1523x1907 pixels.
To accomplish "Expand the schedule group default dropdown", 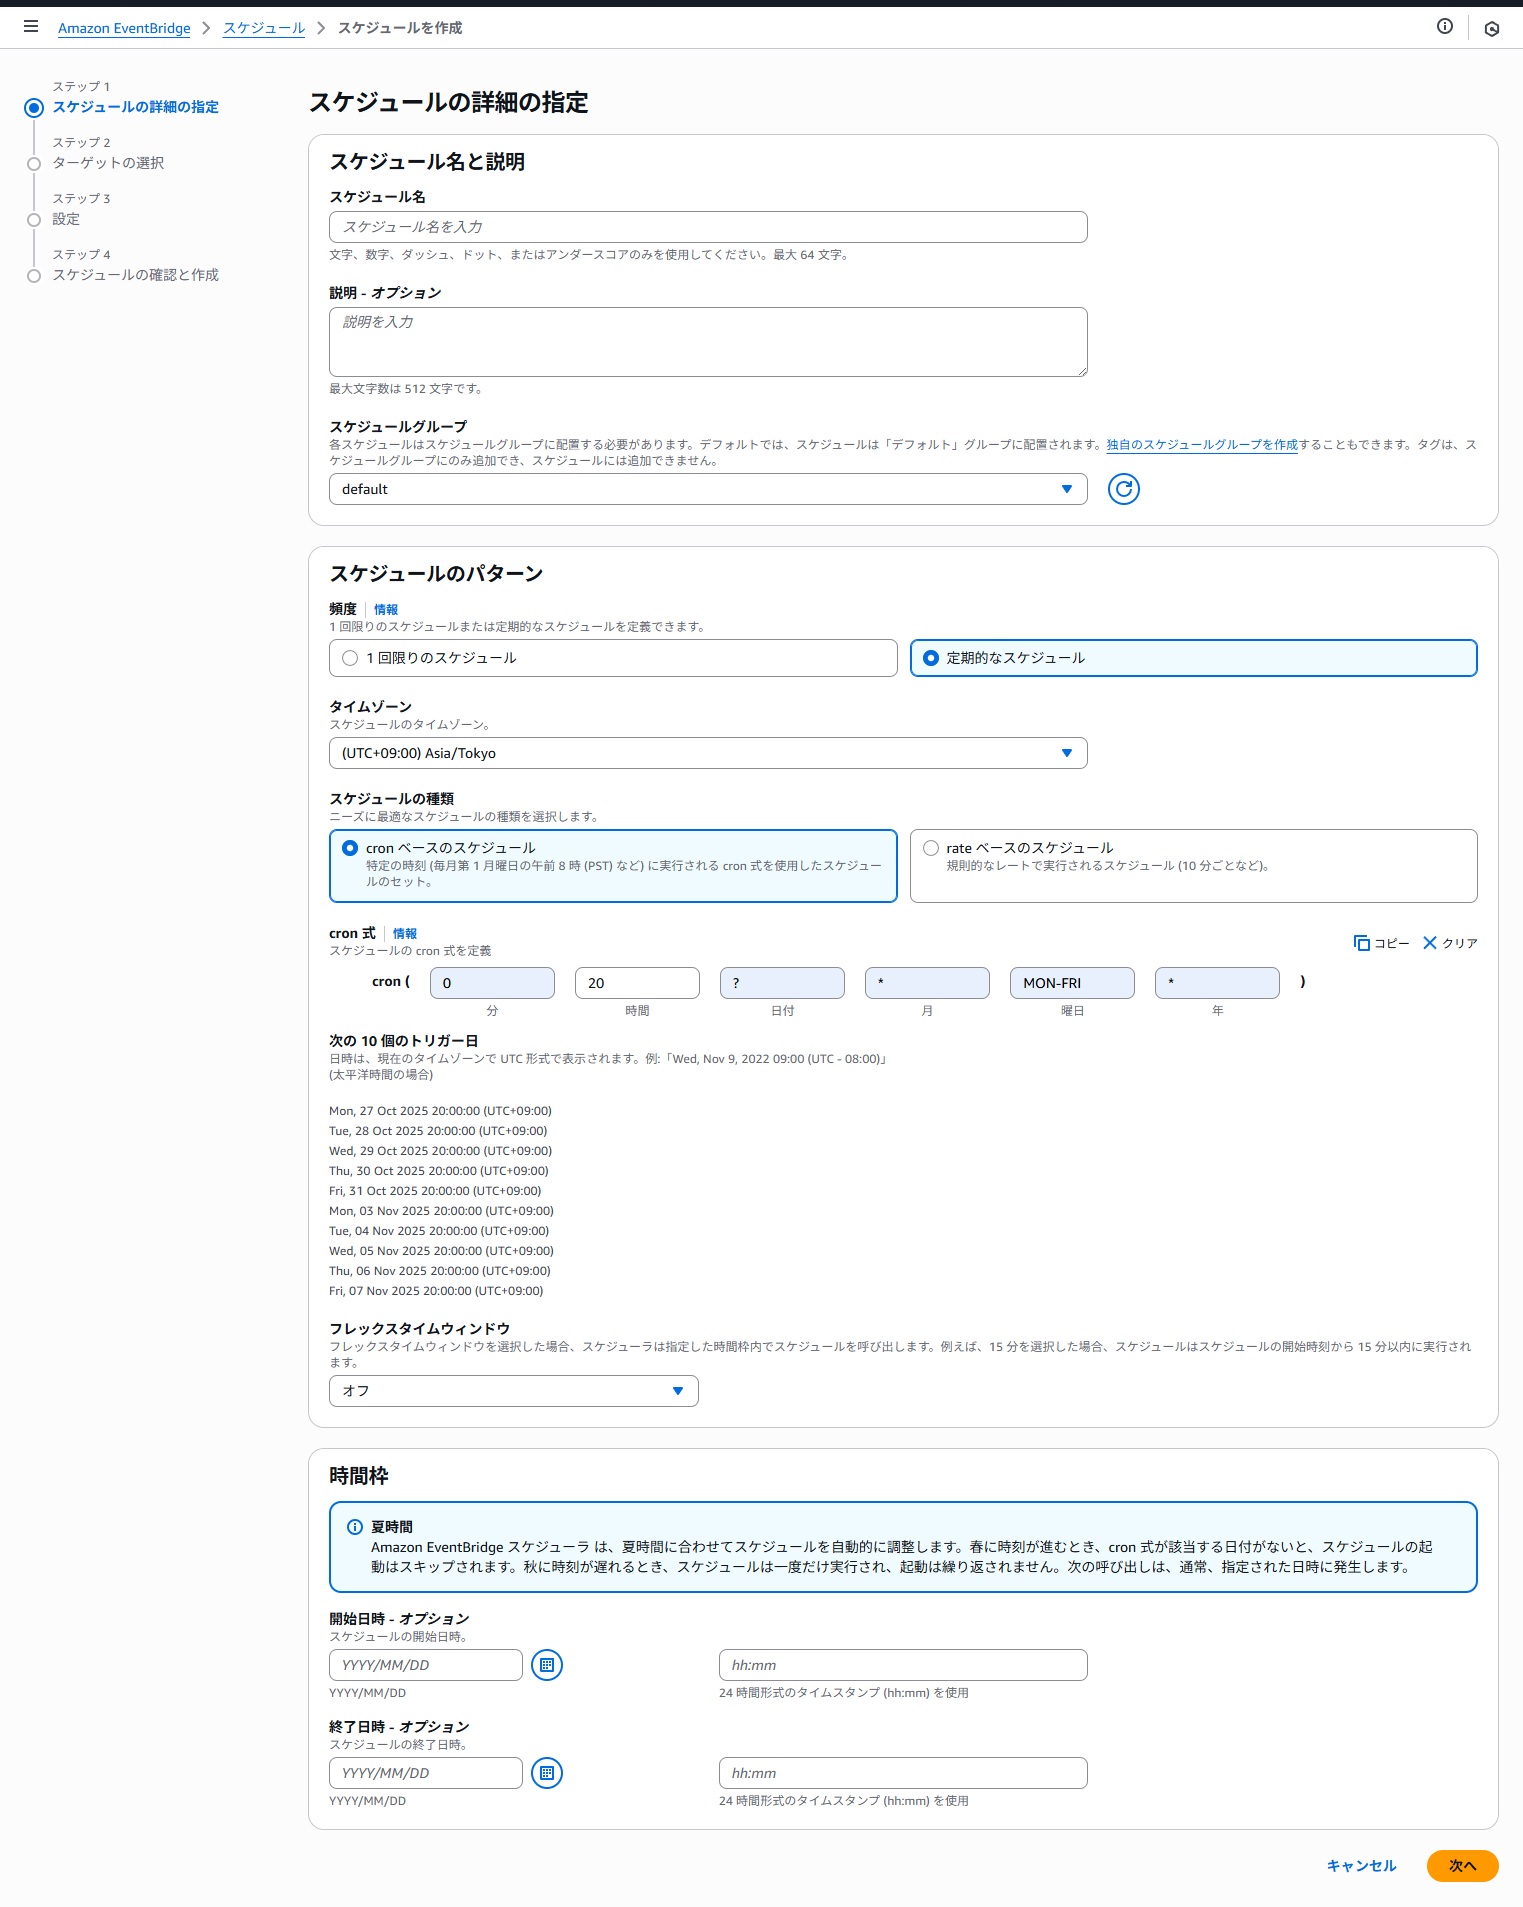I will pos(707,489).
